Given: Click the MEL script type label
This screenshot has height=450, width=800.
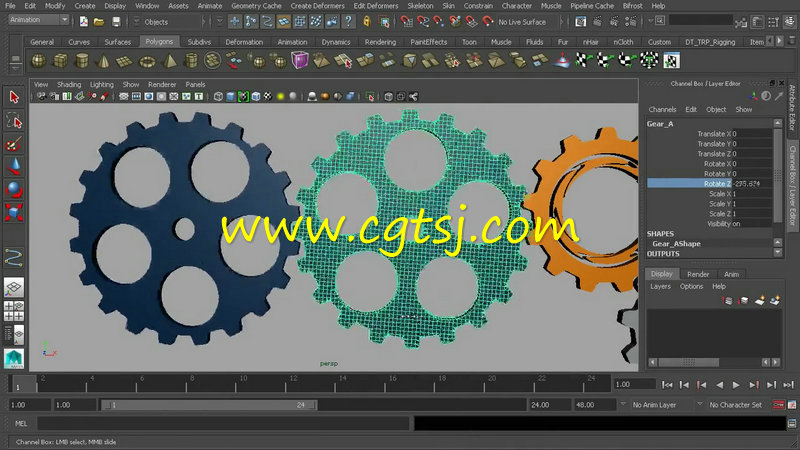Looking at the screenshot, I should pos(21,423).
